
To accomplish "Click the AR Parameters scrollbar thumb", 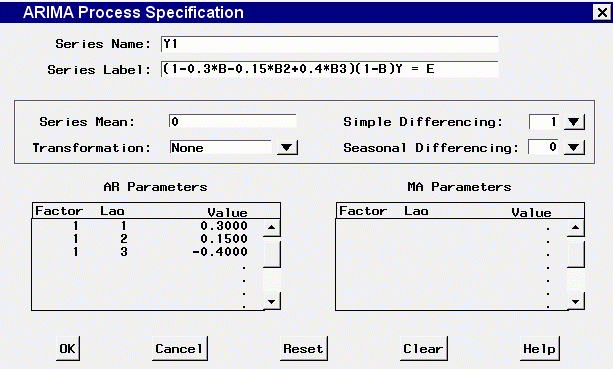I will pos(272,254).
